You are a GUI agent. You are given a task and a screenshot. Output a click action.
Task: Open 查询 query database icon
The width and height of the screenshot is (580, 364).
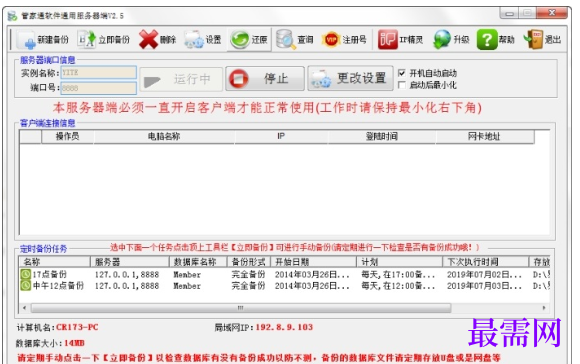tap(286, 40)
